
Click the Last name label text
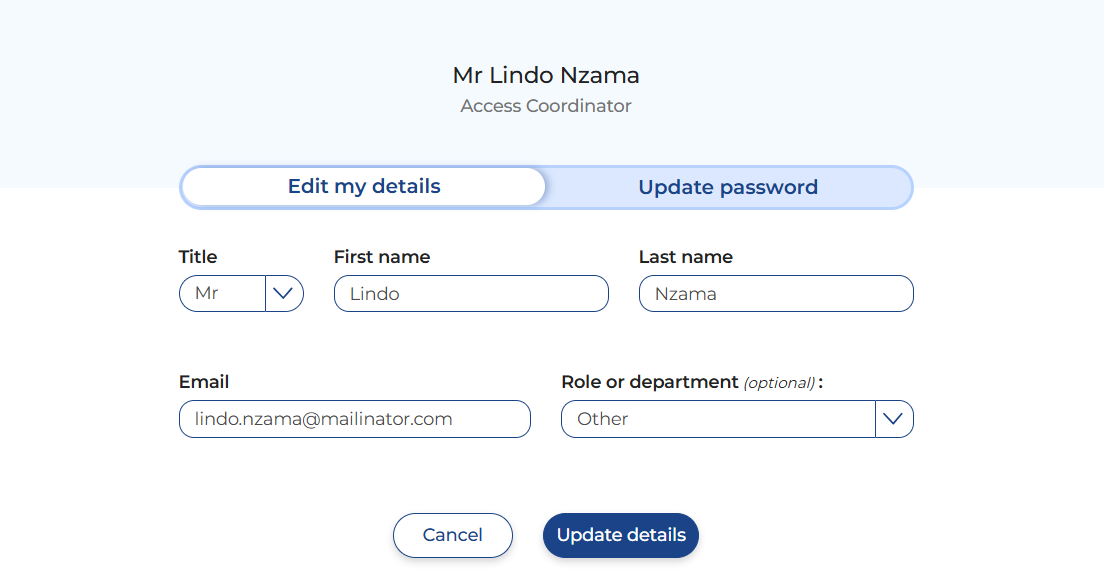686,257
